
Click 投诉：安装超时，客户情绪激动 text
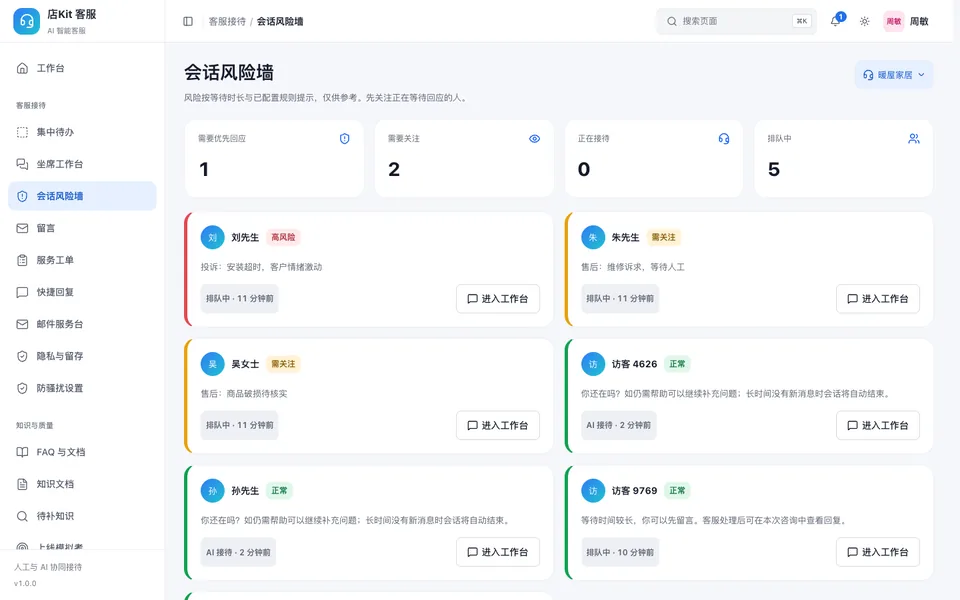[x=261, y=267]
